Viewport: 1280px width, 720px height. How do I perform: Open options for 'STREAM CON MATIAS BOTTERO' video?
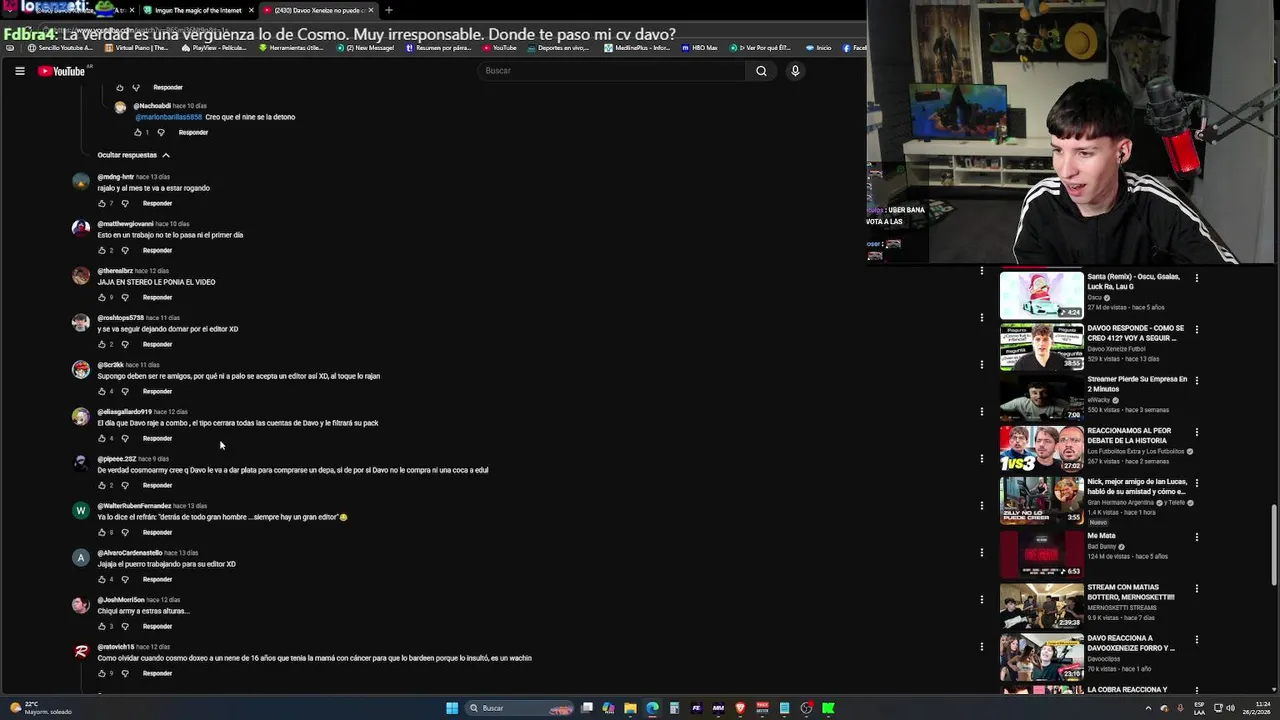point(1197,588)
